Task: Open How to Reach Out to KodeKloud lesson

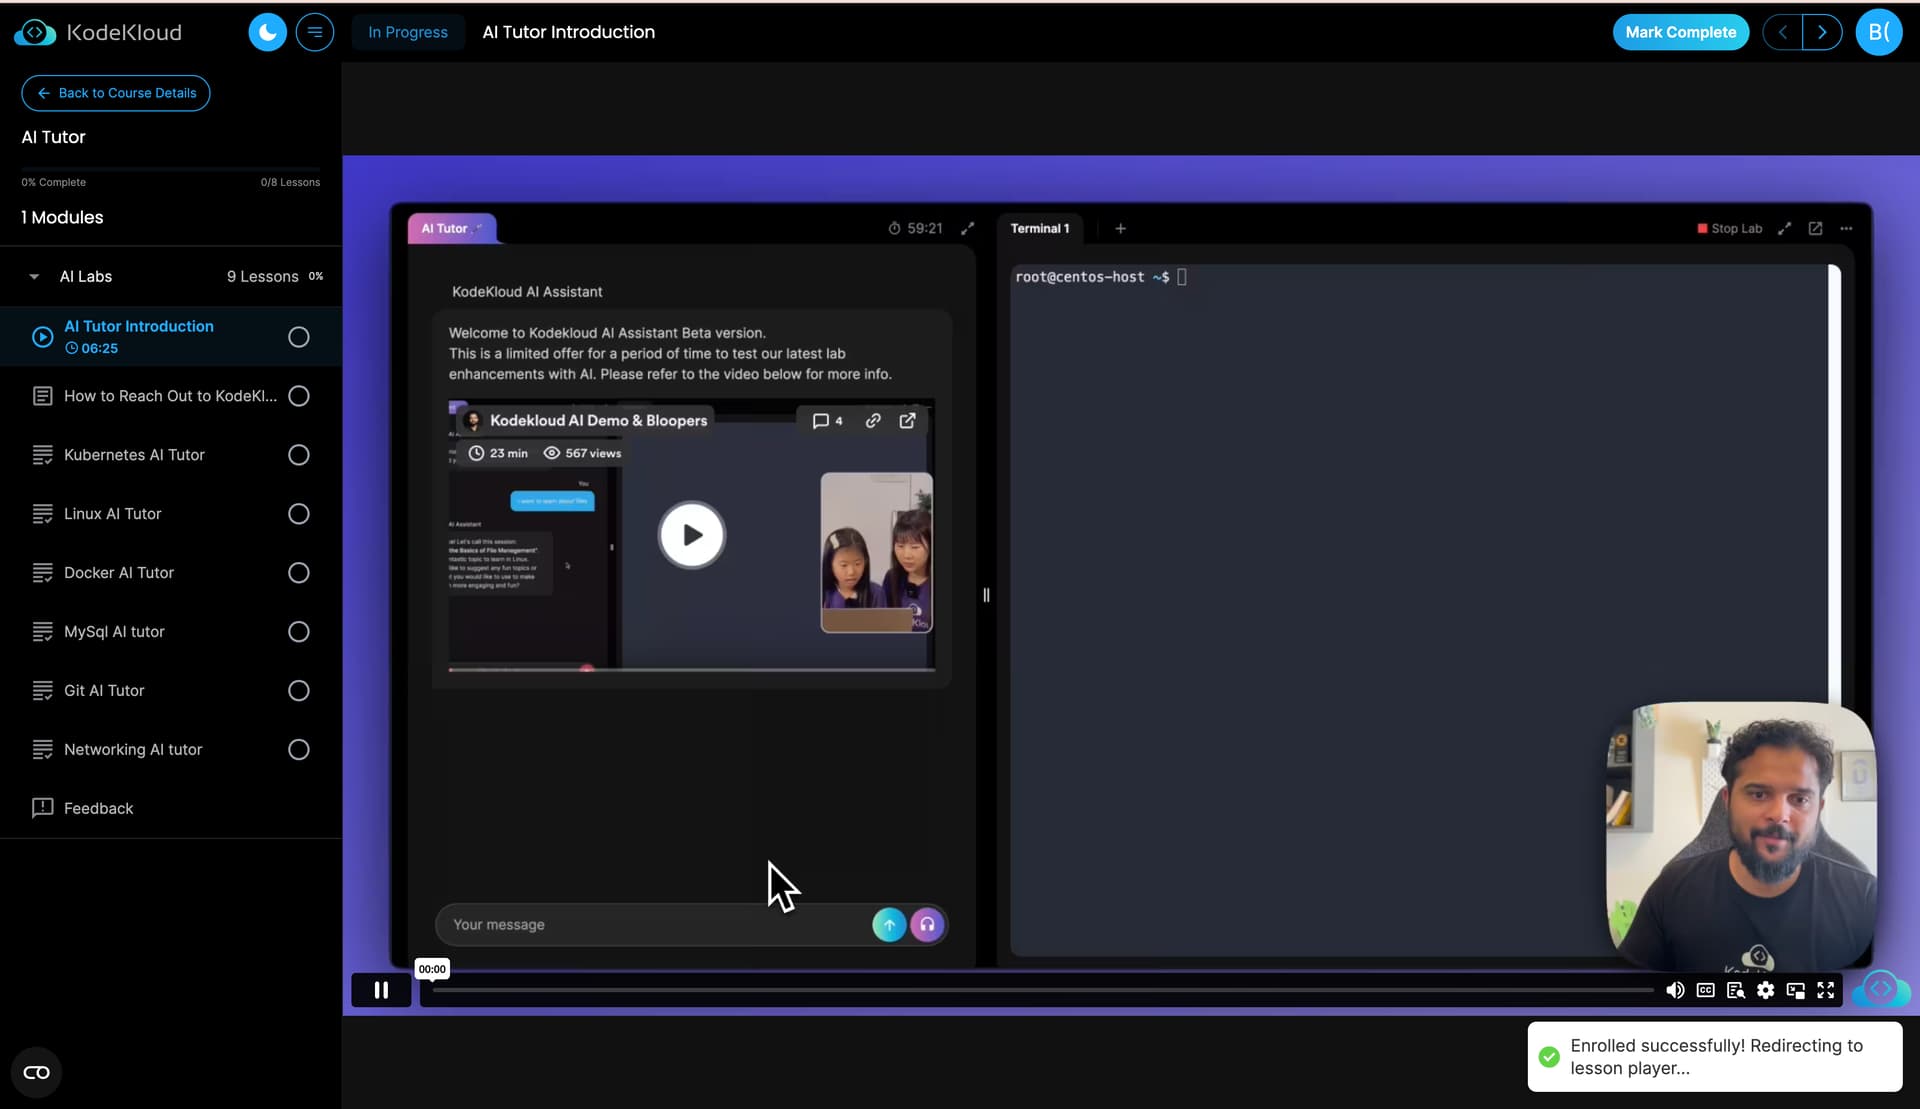Action: [170, 396]
